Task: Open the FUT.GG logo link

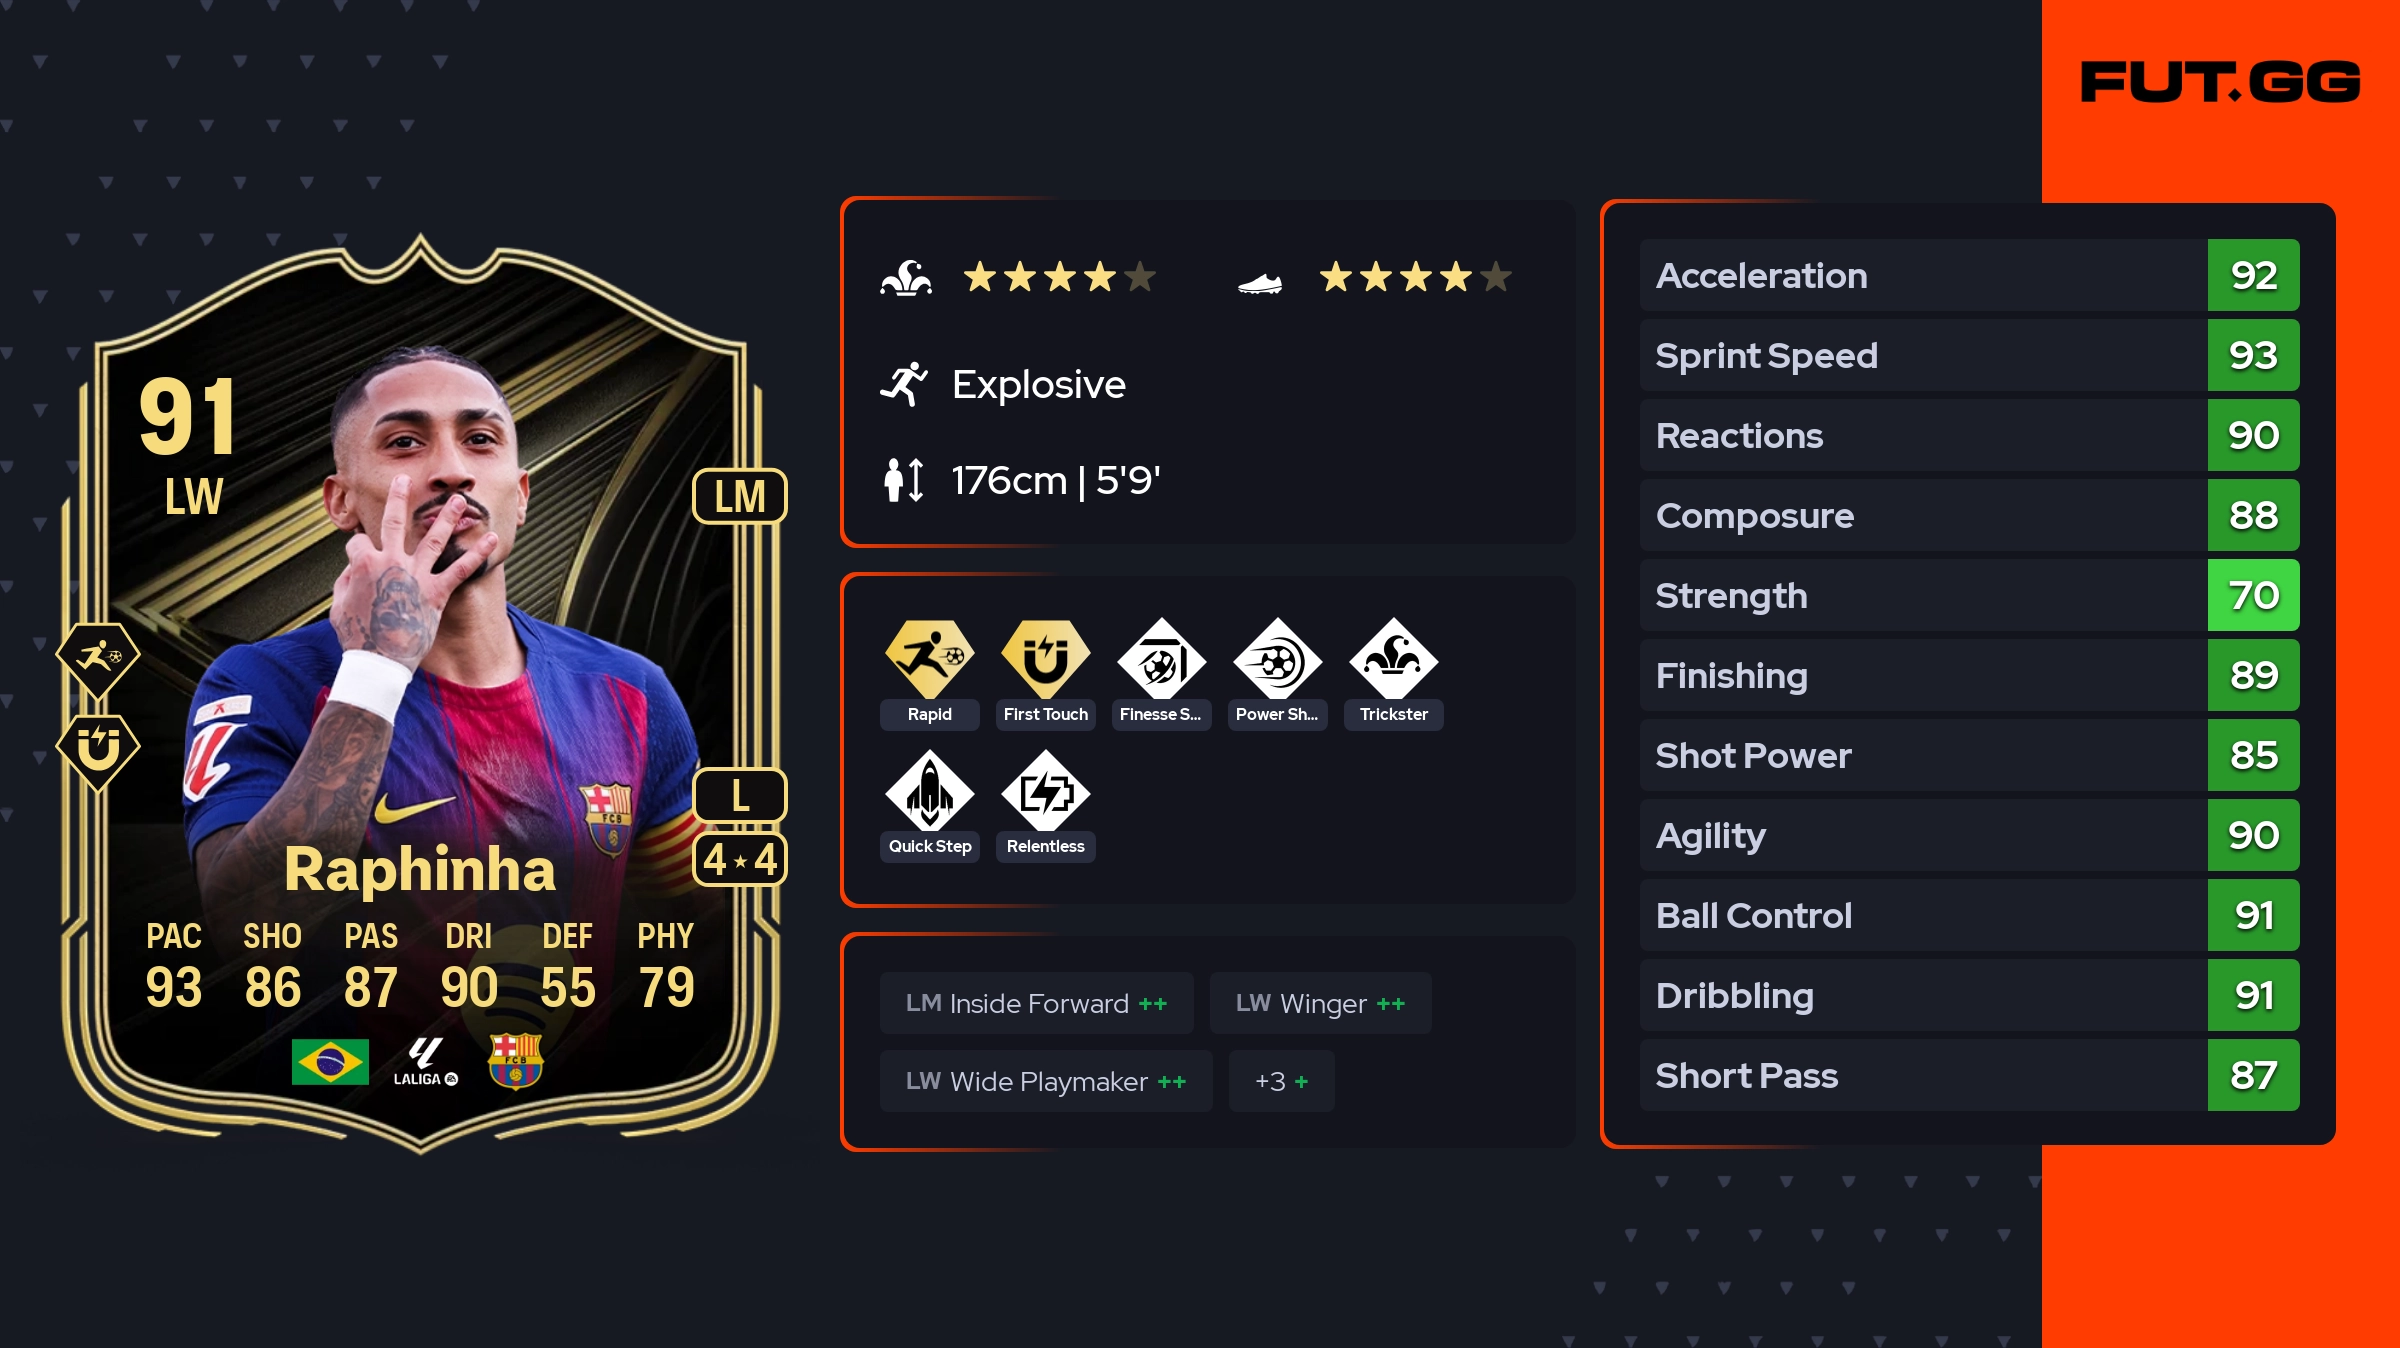Action: [2220, 82]
